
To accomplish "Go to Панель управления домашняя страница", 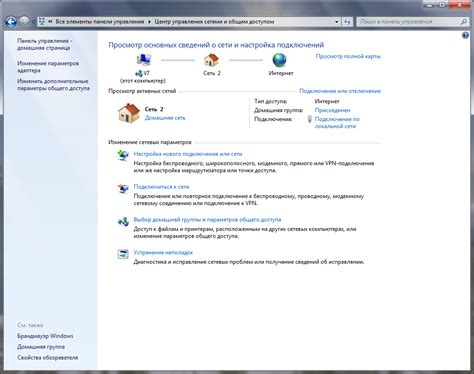I will [x=44, y=44].
